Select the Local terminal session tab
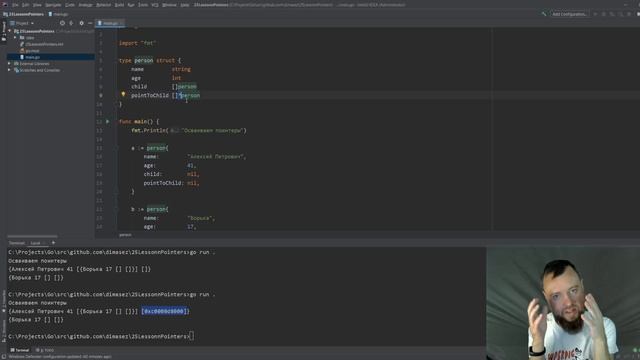The image size is (640, 360). [36, 243]
